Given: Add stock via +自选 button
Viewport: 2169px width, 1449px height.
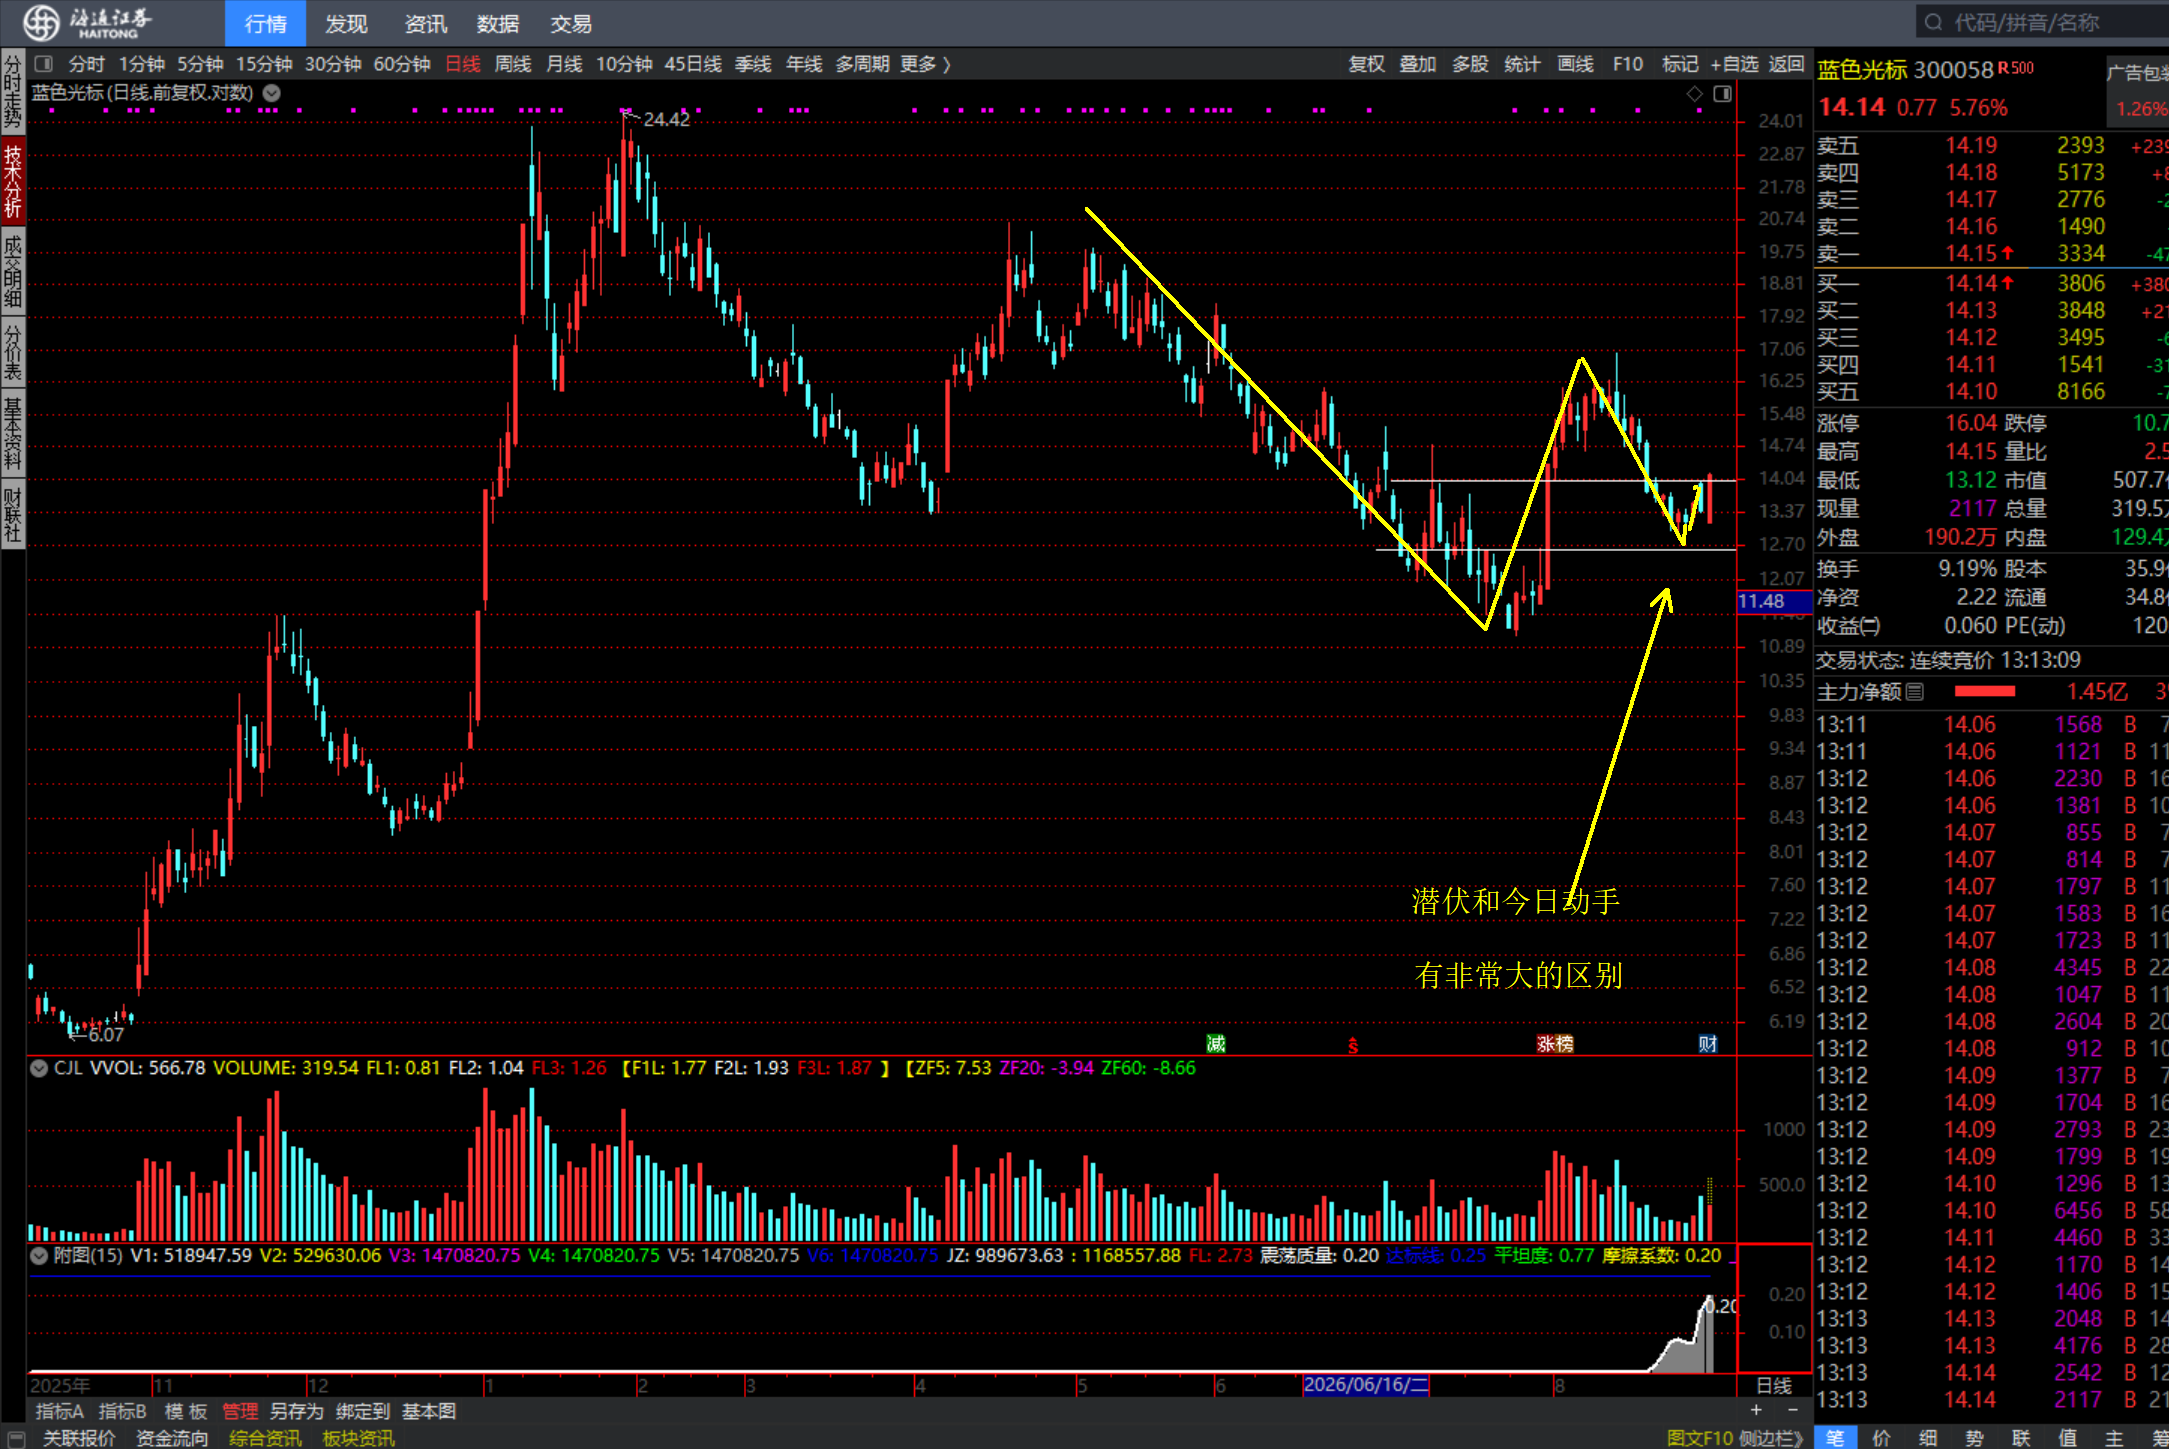Looking at the screenshot, I should (x=1734, y=64).
